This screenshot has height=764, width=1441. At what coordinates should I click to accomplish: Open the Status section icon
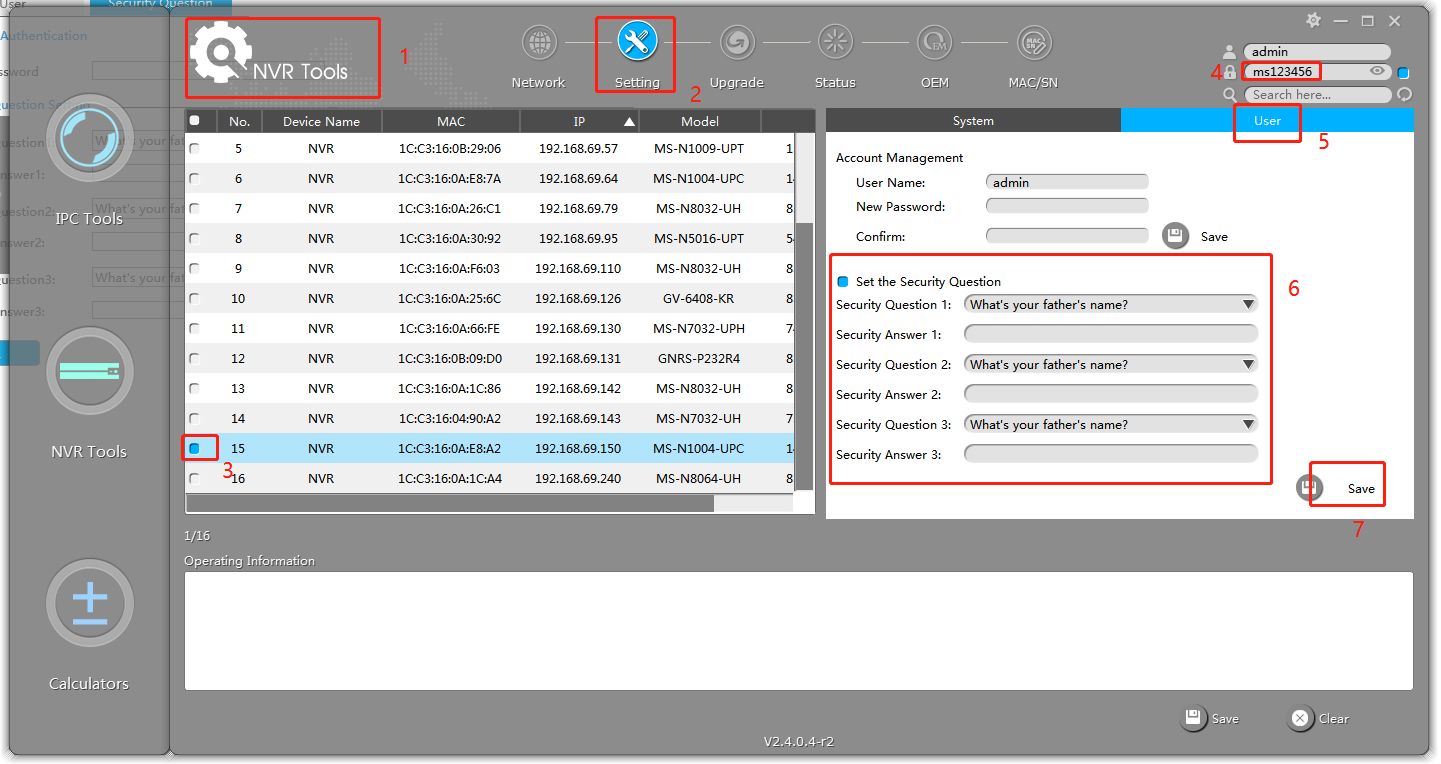click(x=835, y=43)
